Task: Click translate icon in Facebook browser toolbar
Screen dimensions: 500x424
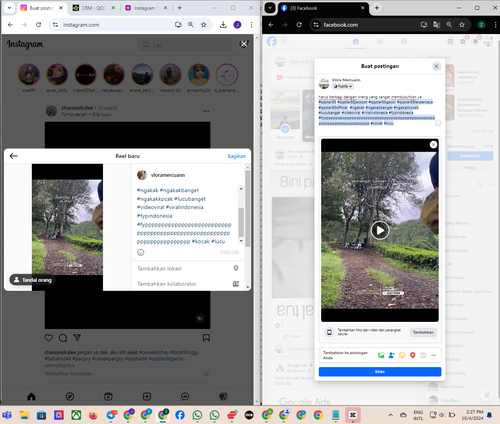Action: point(436,25)
